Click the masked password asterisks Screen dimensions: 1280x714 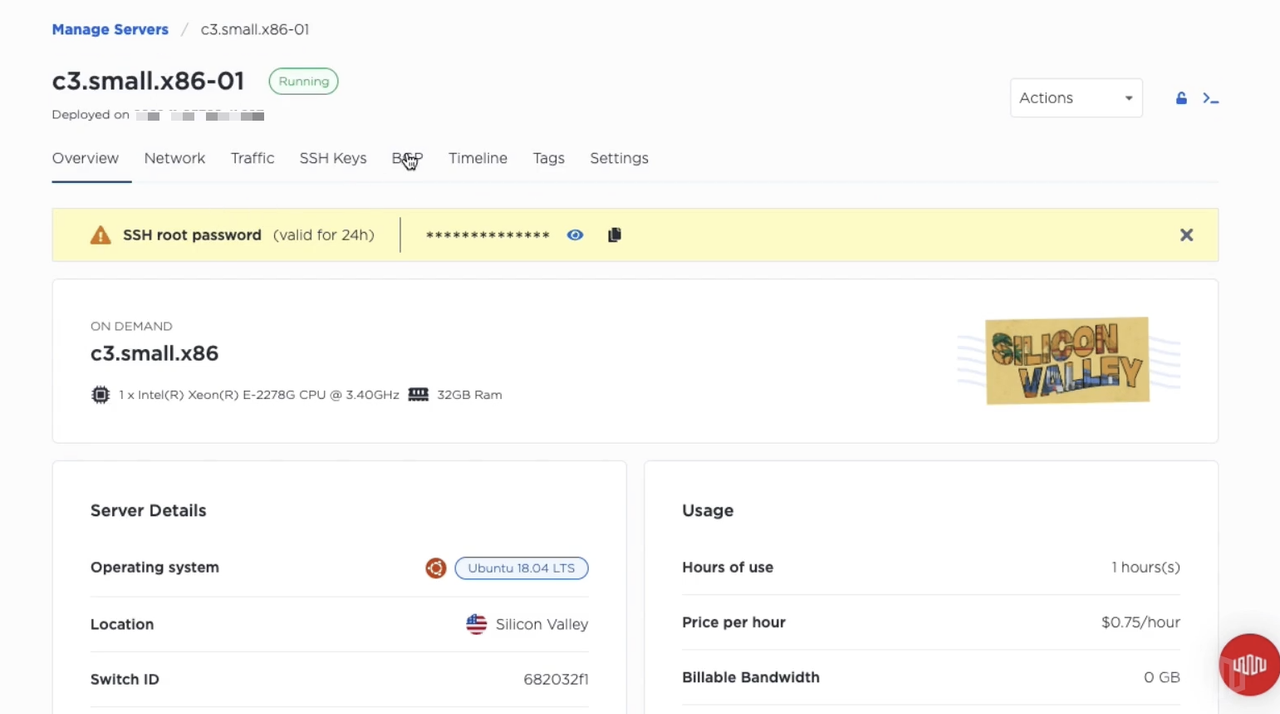(x=488, y=236)
